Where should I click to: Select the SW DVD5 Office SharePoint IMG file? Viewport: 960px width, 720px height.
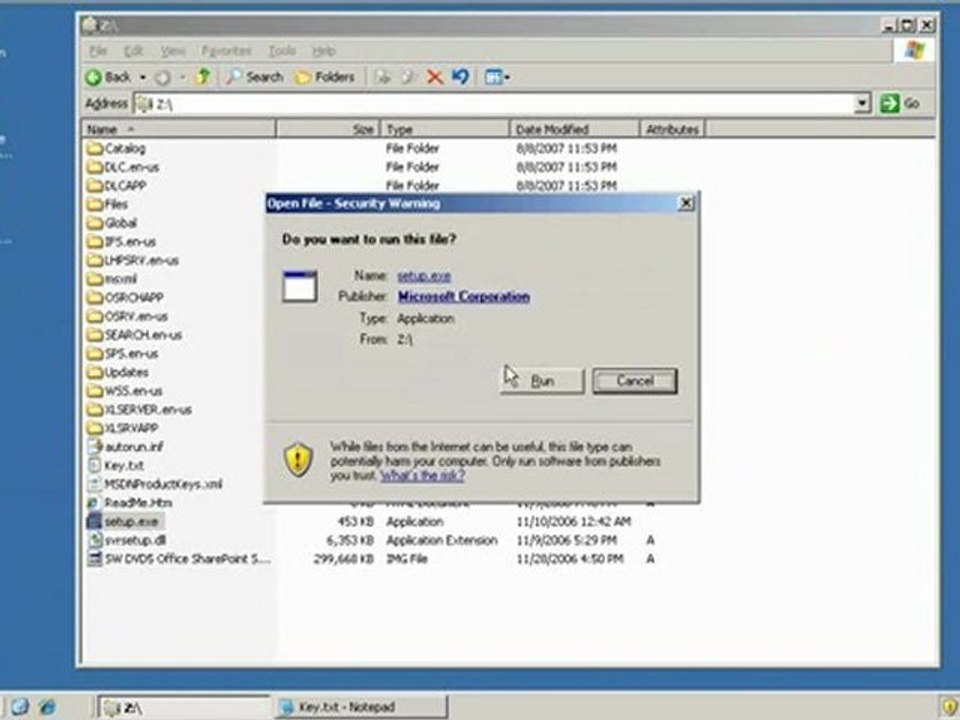[x=179, y=559]
